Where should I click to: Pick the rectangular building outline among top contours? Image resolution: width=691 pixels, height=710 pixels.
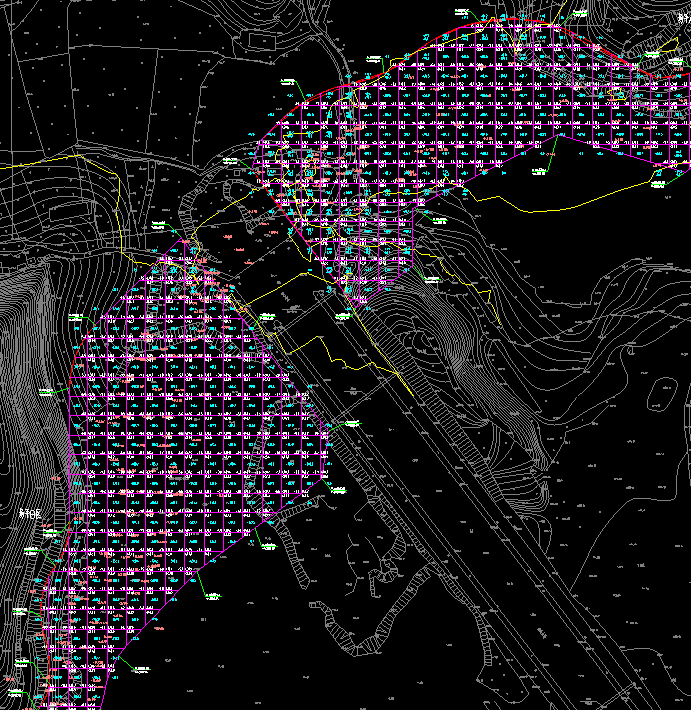(x=262, y=41)
